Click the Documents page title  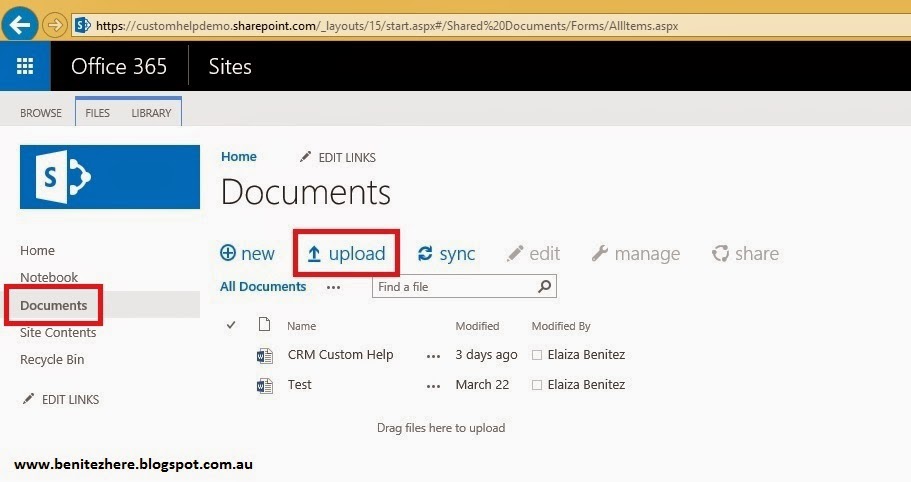coord(306,192)
